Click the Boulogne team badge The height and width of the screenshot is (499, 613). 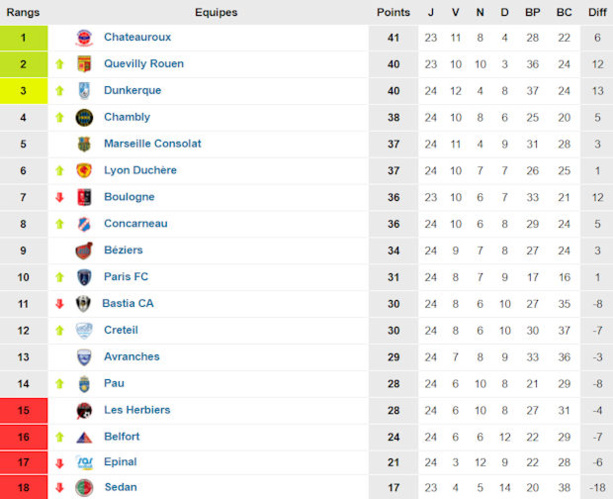(85, 197)
